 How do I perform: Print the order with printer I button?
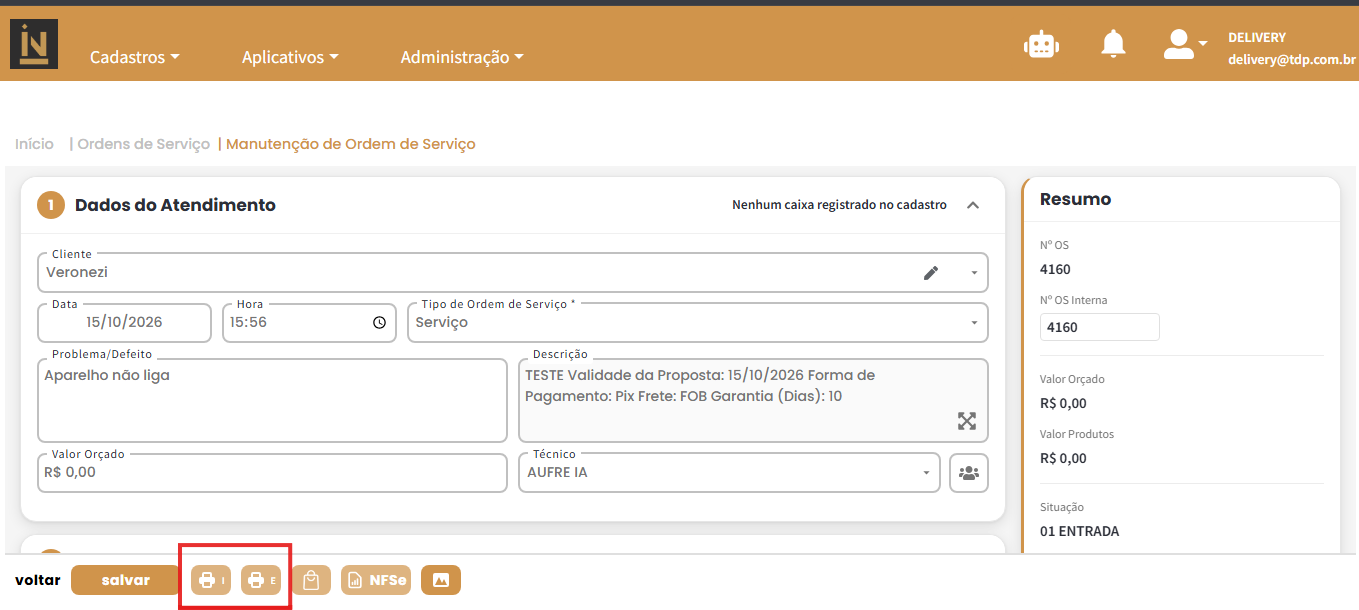coord(211,580)
